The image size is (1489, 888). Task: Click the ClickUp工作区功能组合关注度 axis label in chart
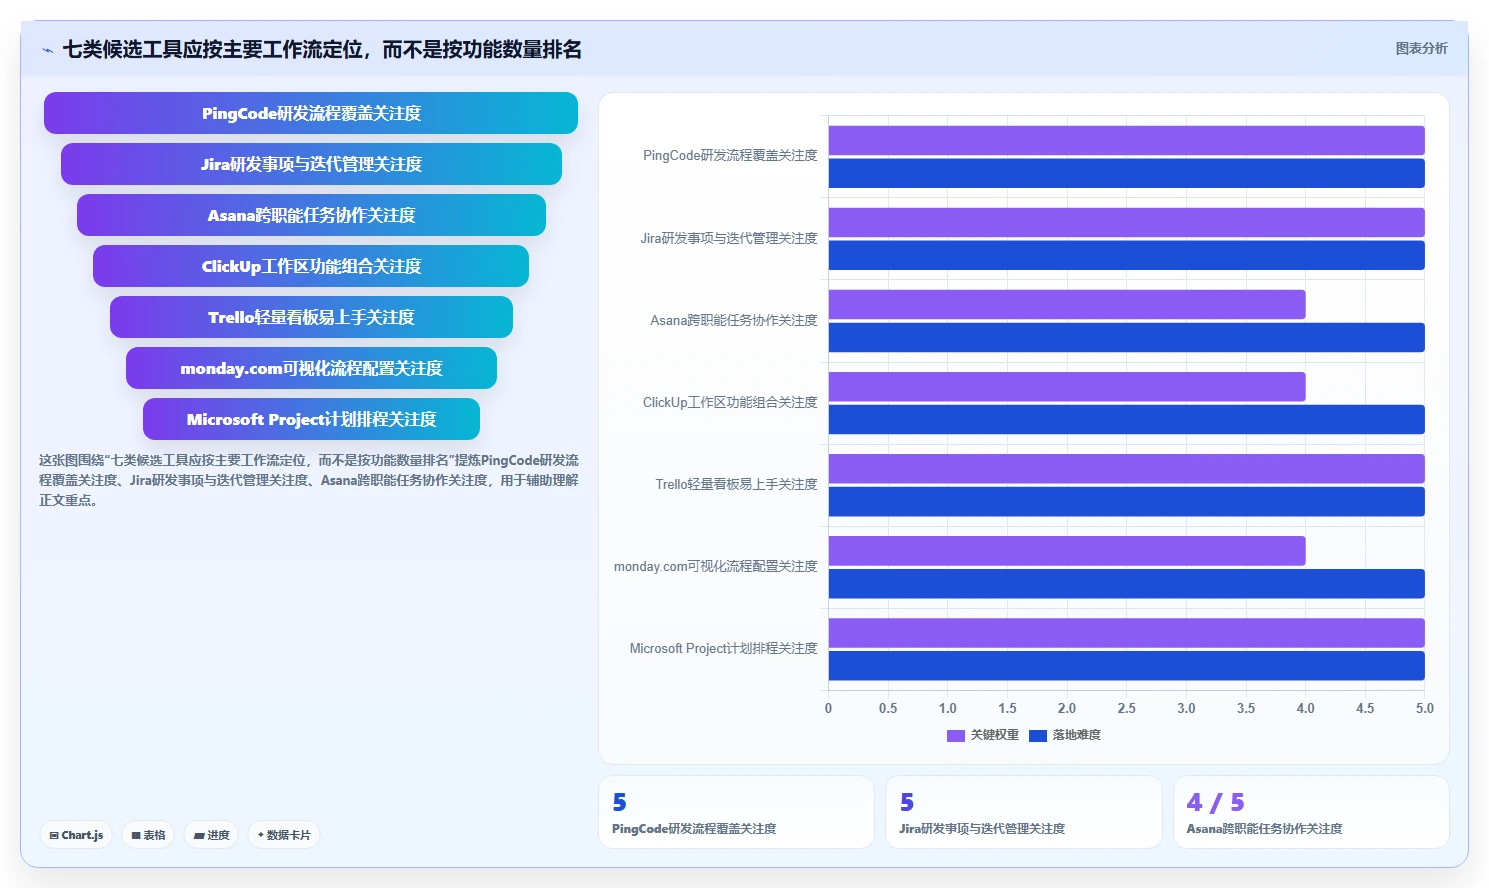coord(730,402)
